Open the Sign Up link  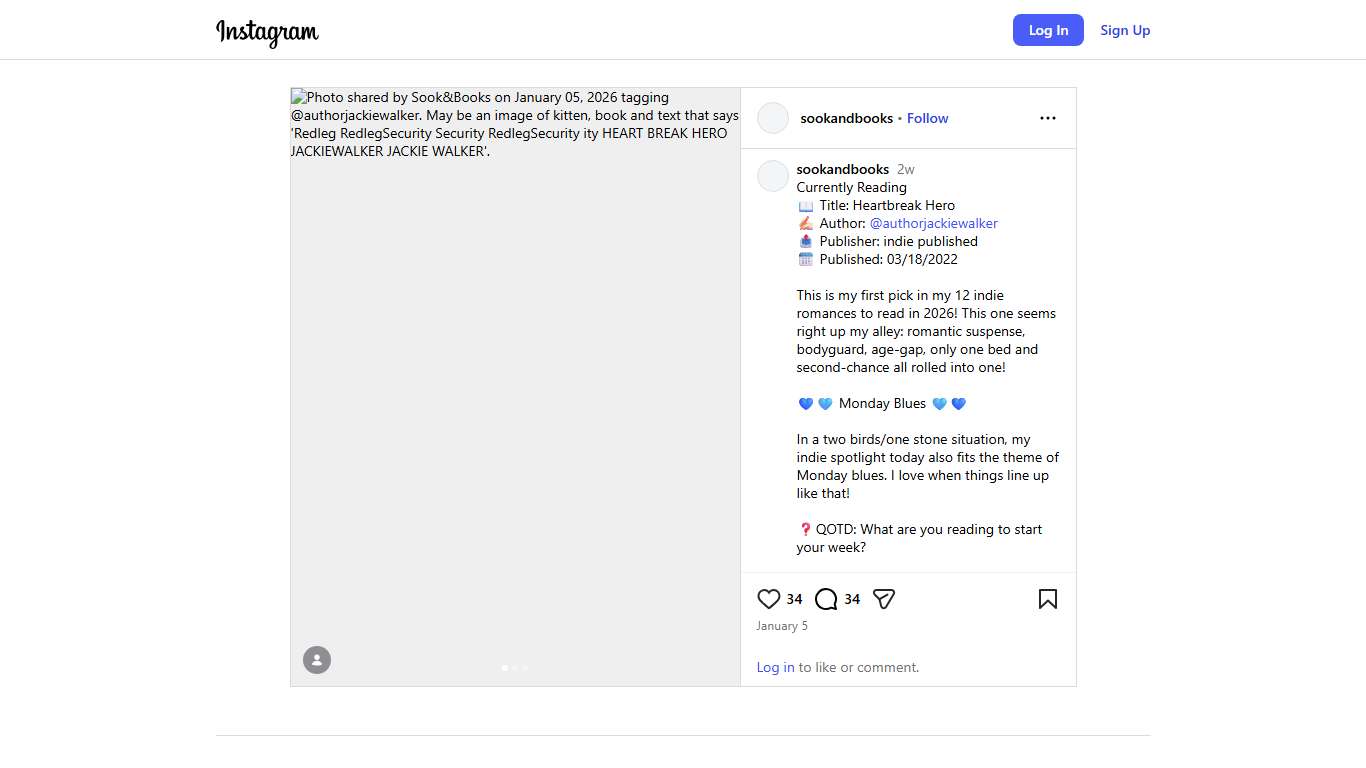(1125, 30)
